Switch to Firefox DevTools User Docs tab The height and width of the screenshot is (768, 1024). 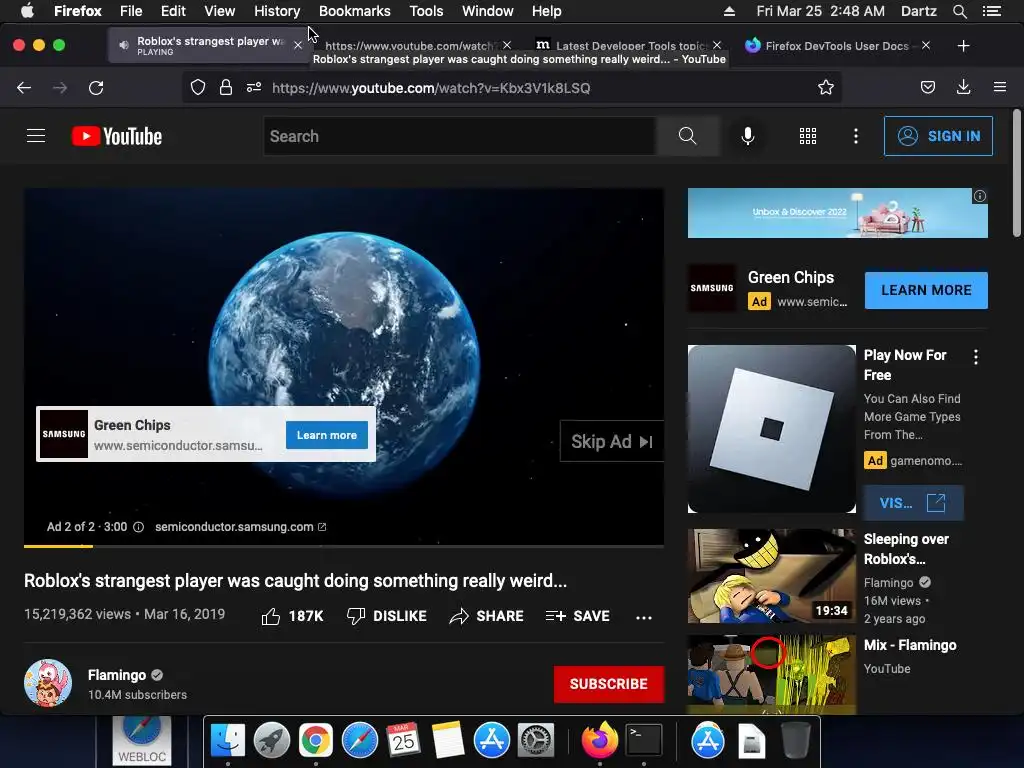point(836,45)
